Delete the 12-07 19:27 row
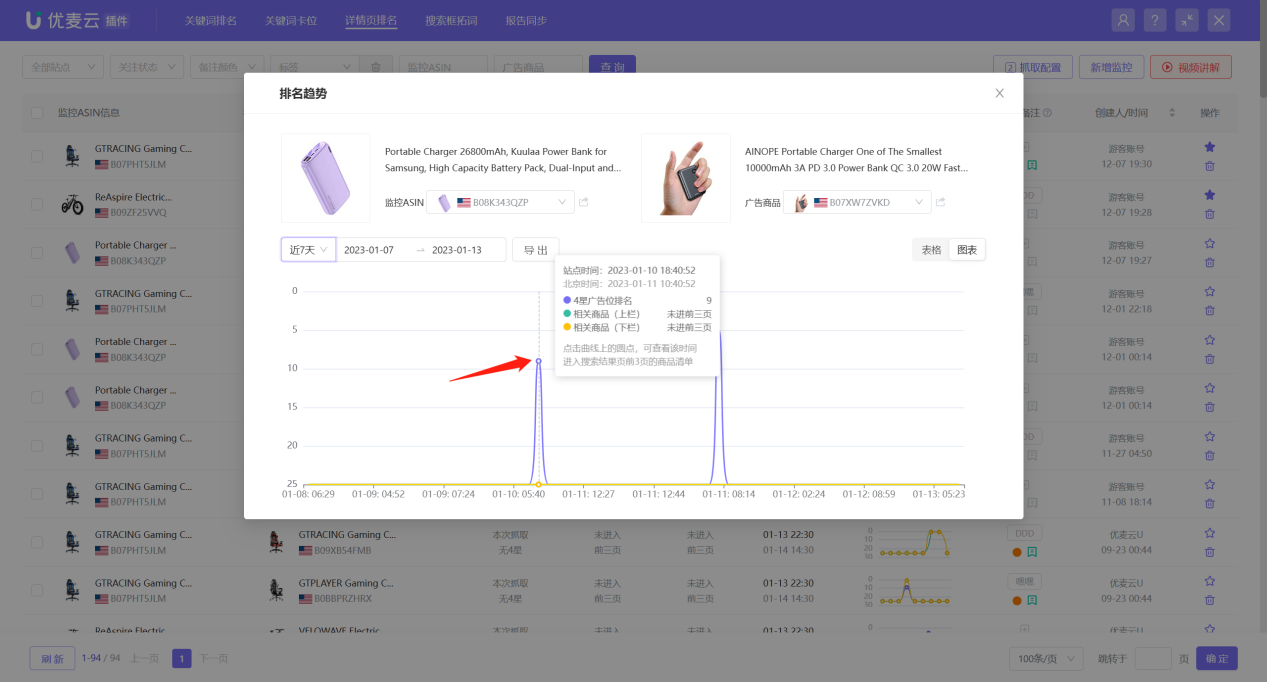The width and height of the screenshot is (1267, 682). point(1209,262)
